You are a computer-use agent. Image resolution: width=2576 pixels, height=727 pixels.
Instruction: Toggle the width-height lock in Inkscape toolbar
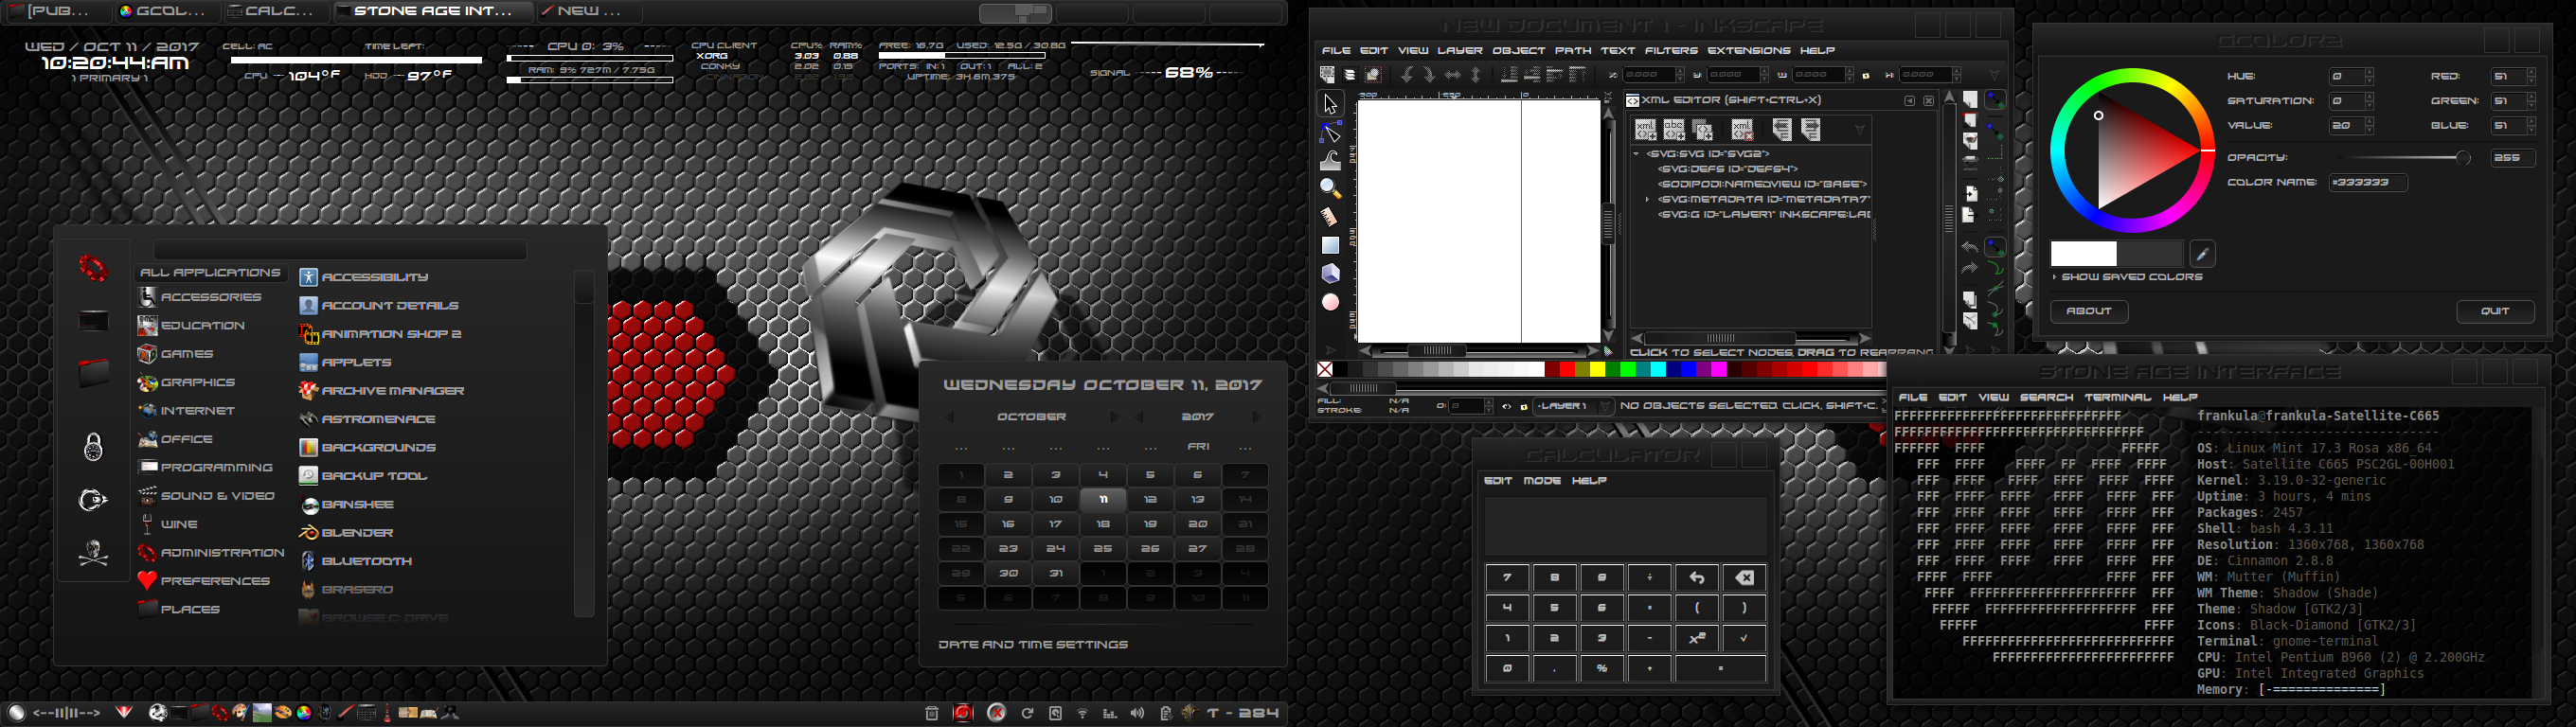pyautogui.click(x=1866, y=75)
